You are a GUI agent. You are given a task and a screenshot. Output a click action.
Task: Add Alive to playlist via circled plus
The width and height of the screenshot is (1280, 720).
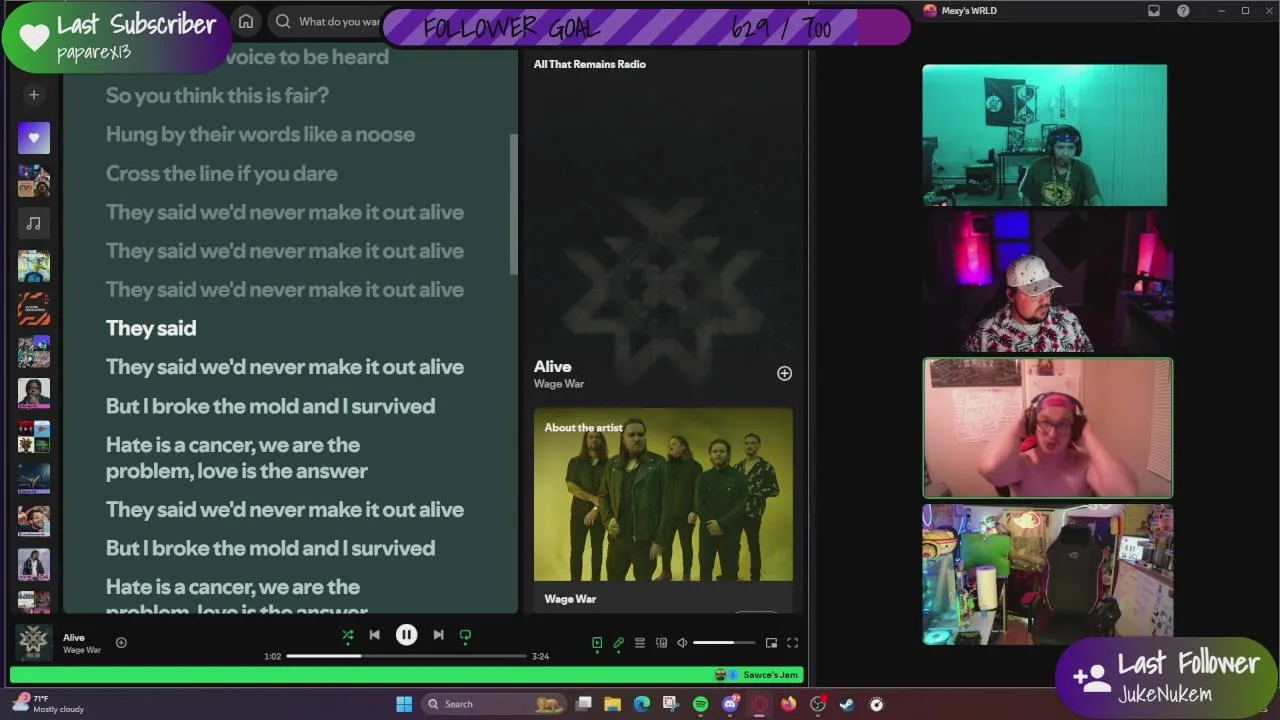point(784,373)
